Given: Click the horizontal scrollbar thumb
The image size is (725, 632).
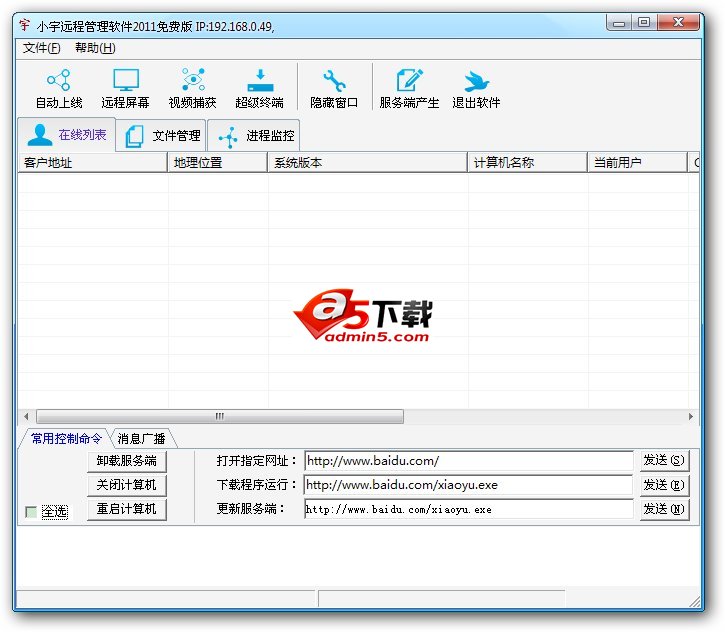Looking at the screenshot, I should 220,416.
